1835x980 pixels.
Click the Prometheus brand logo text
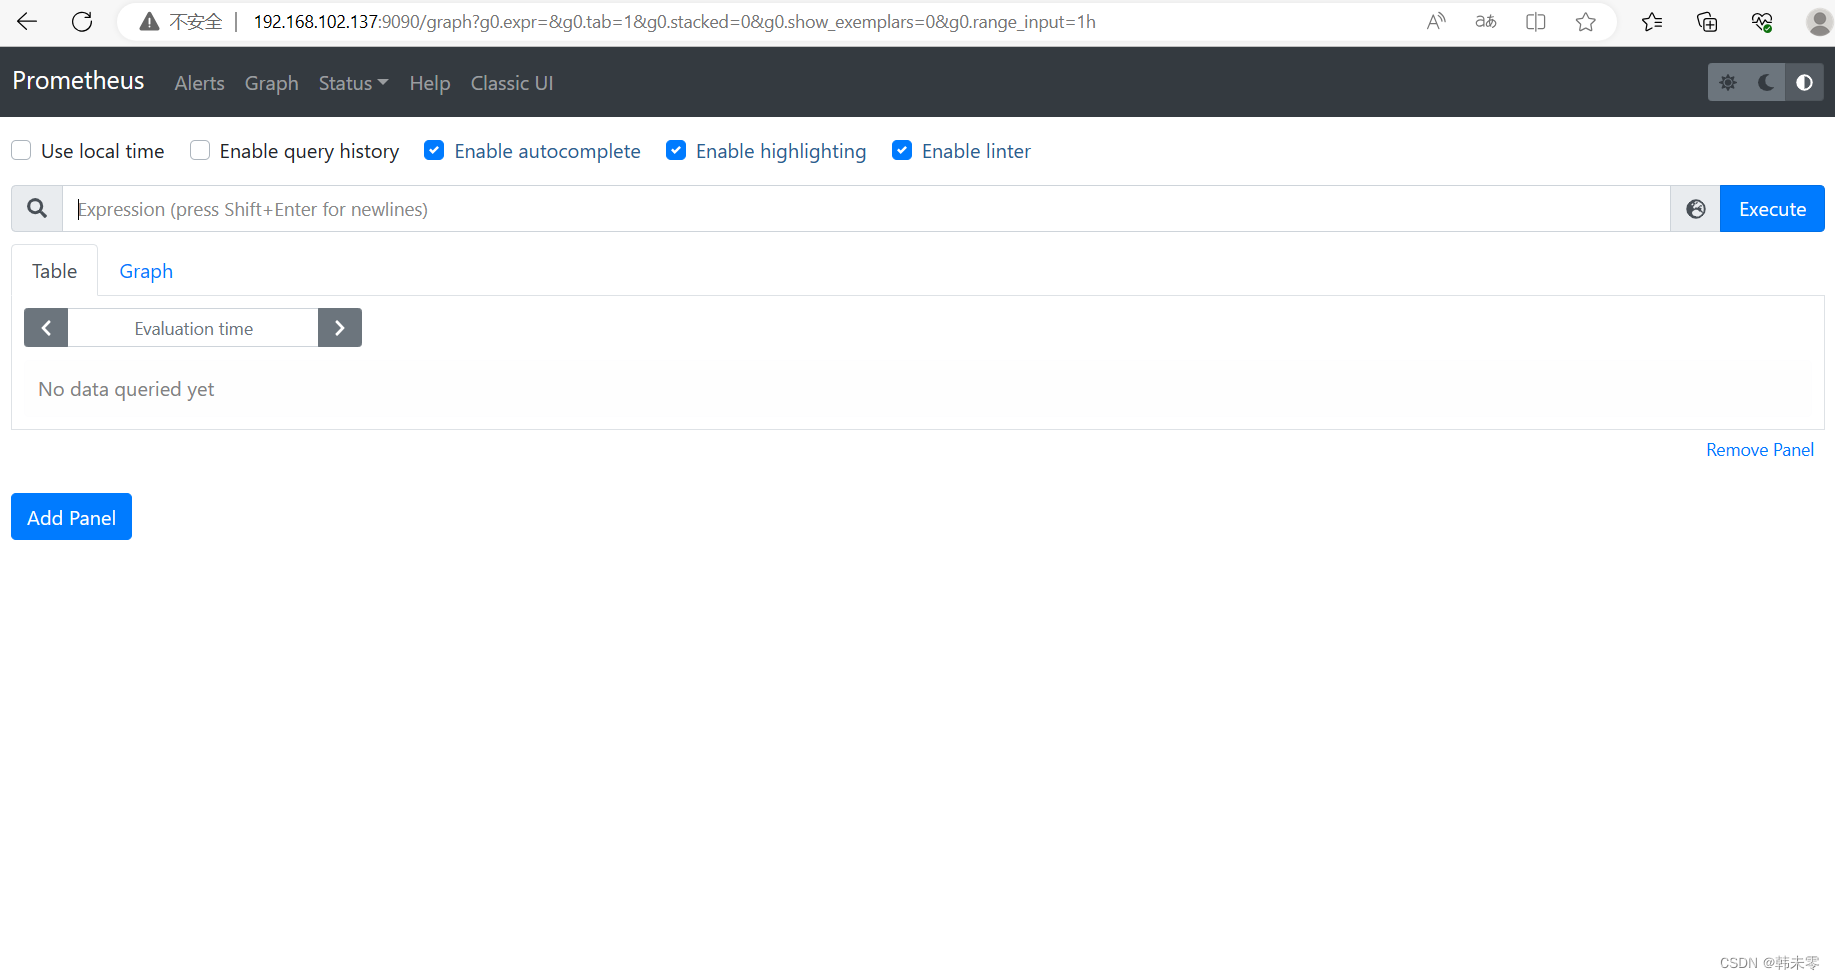point(78,81)
